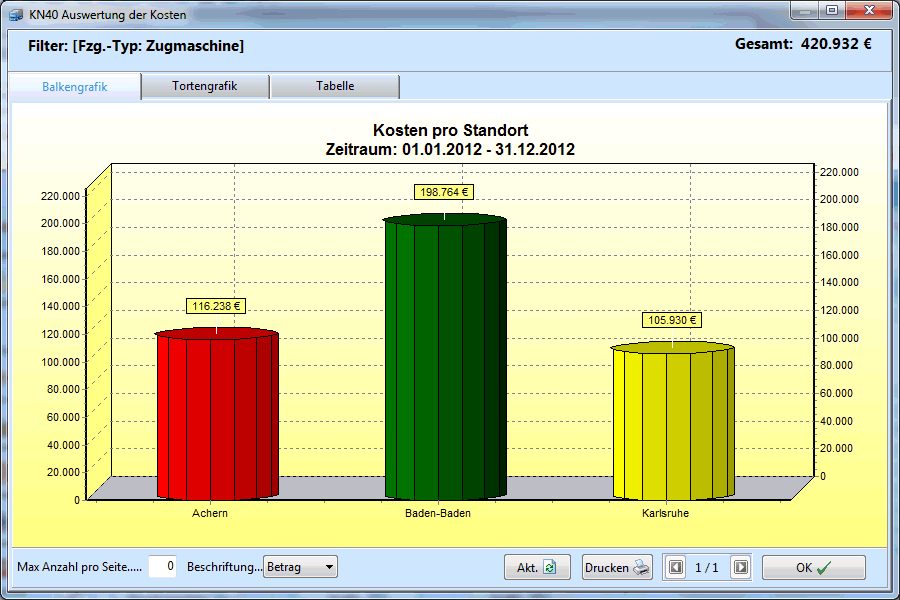Screen dimensions: 900x600
Task: Print the chart via Drucken
Action: coord(617,567)
